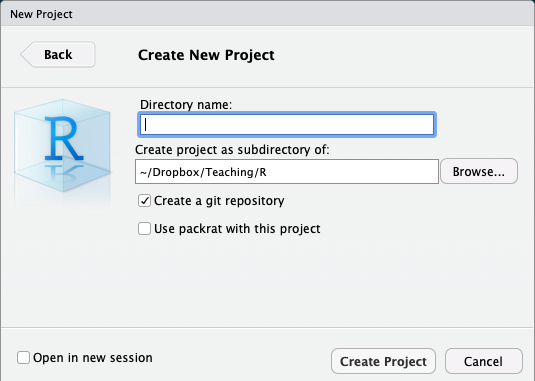Click the checkmark inside git repository box

(145, 201)
